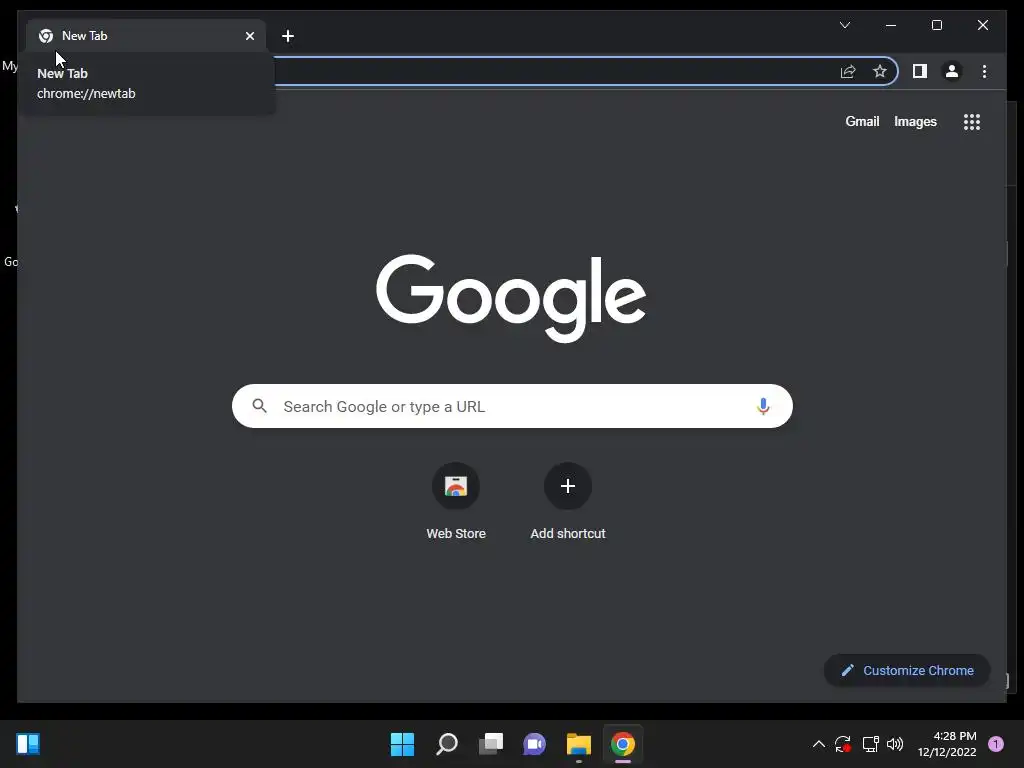The width and height of the screenshot is (1024, 768).
Task: Click the Google logo
Action: click(511, 298)
